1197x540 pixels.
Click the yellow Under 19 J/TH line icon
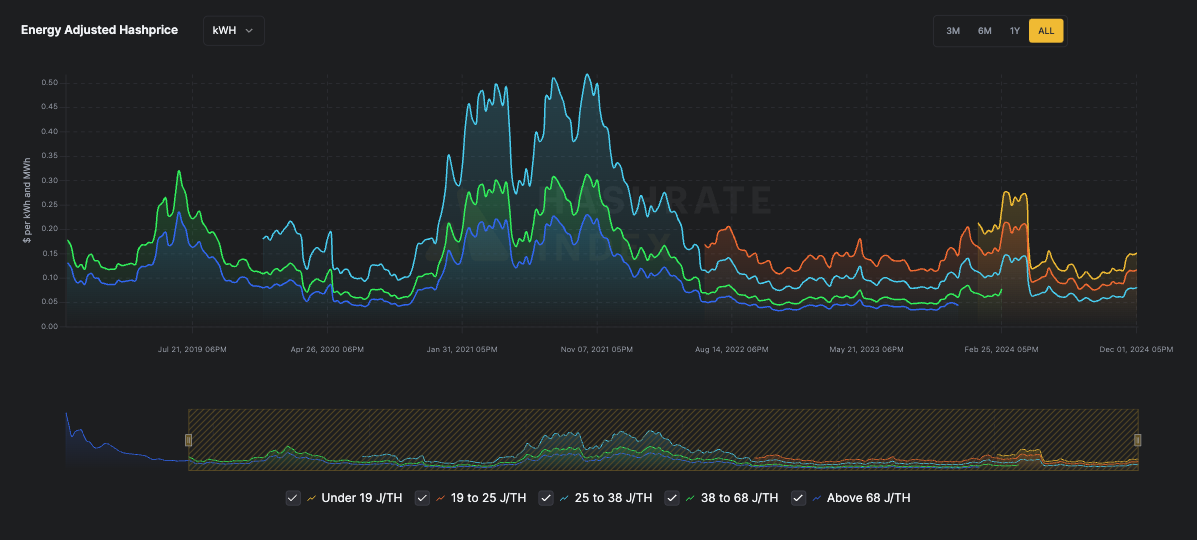[x=311, y=498]
